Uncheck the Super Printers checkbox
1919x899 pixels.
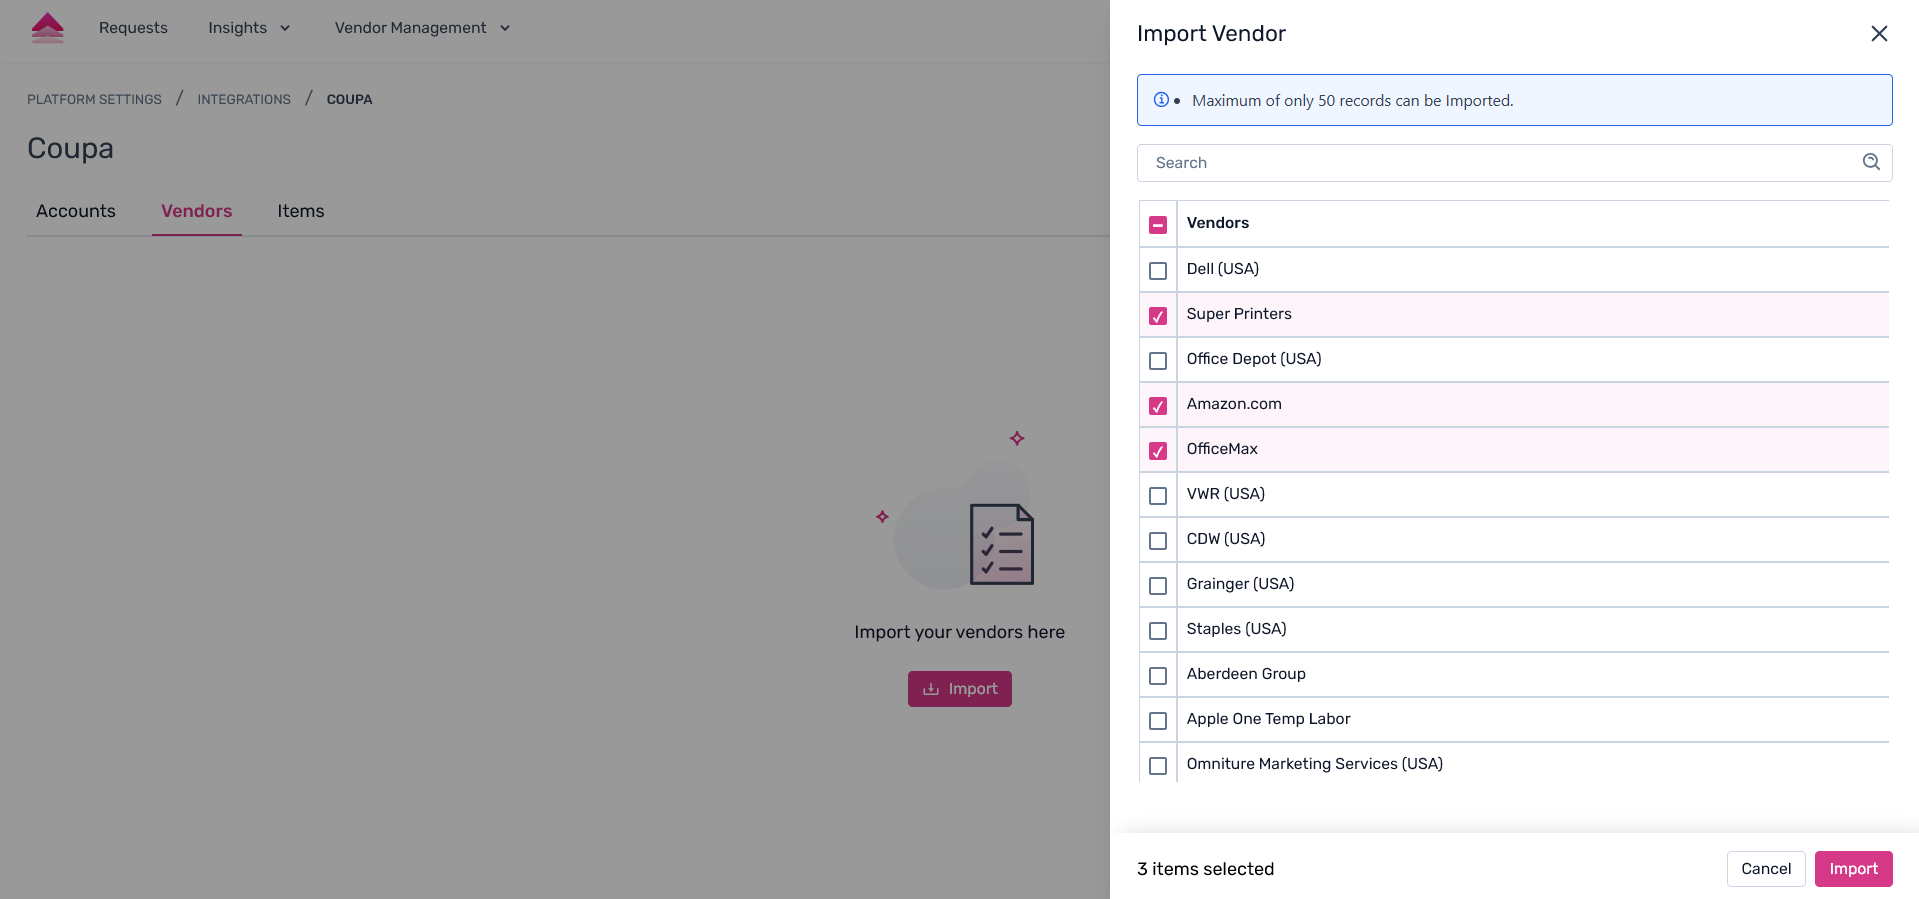coord(1158,316)
